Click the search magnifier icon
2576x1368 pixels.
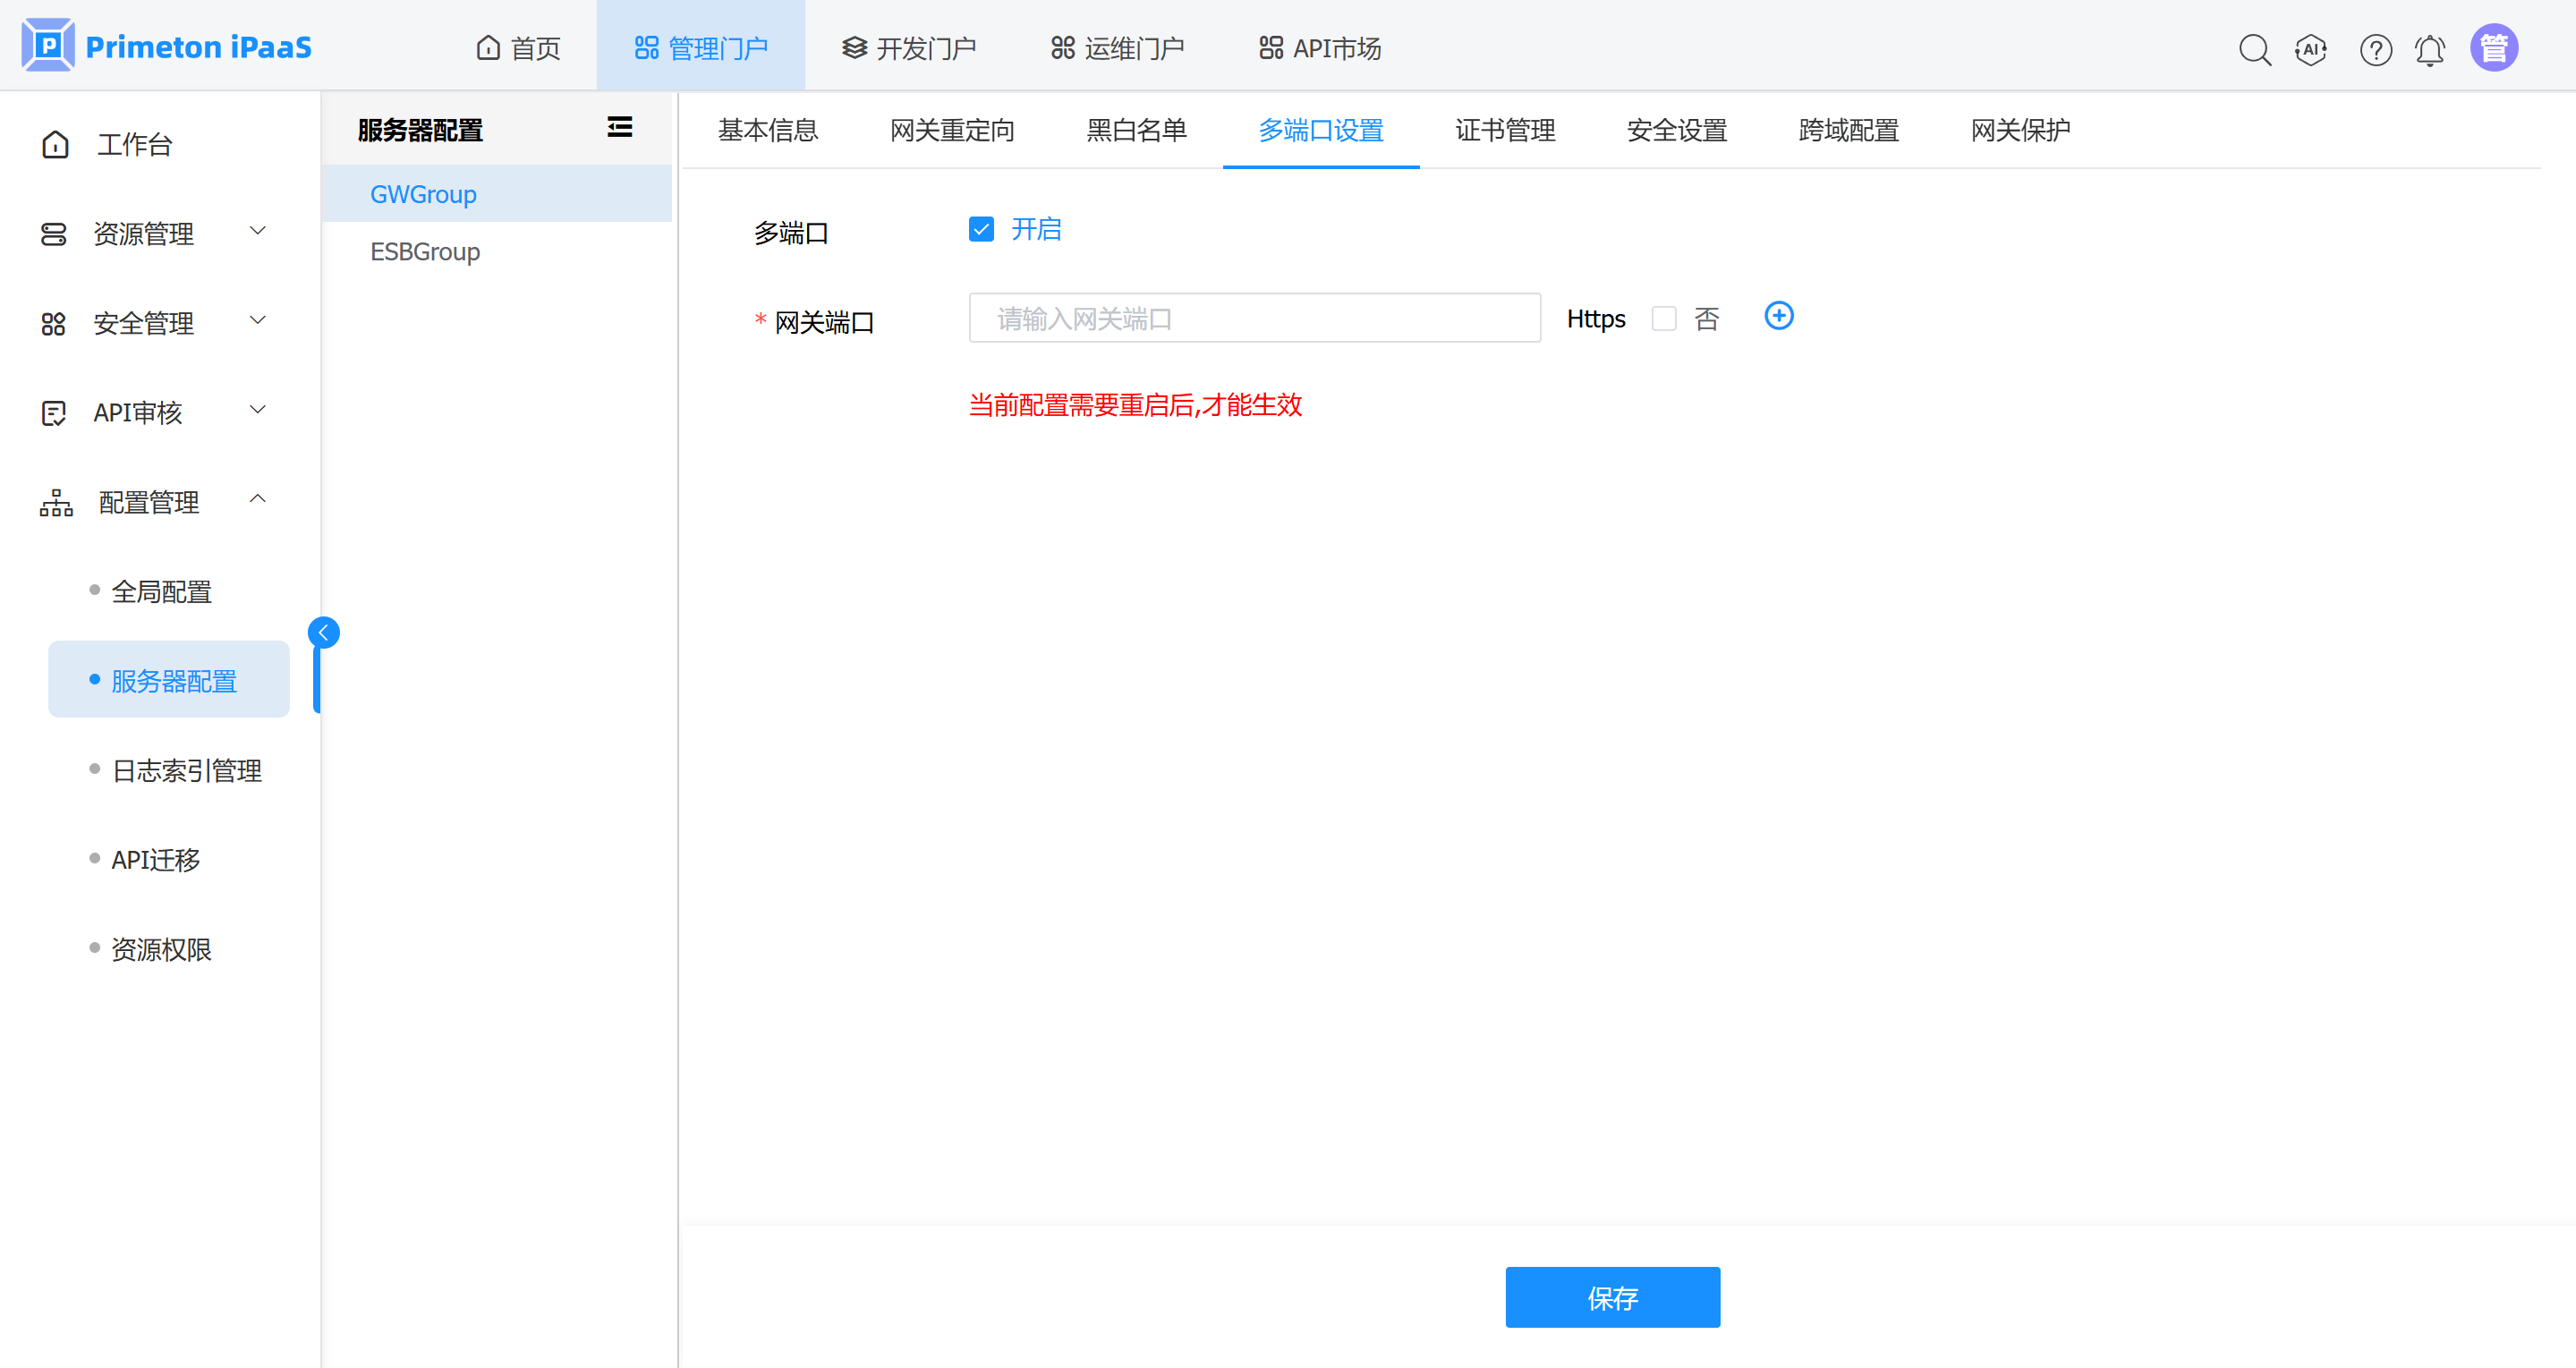tap(2254, 49)
